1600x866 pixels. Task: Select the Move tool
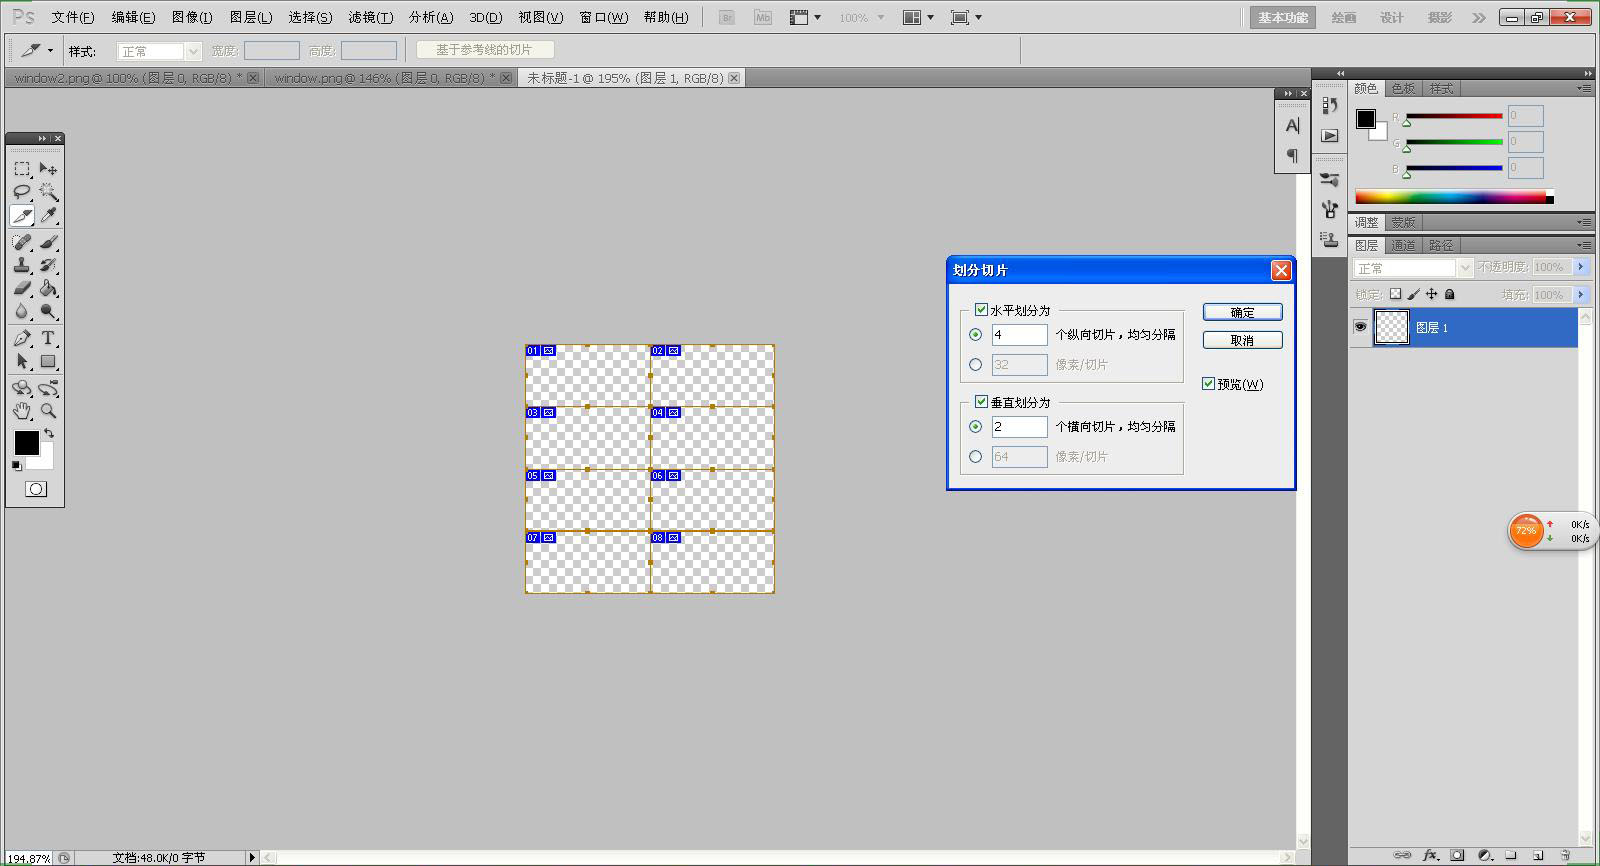[48, 169]
